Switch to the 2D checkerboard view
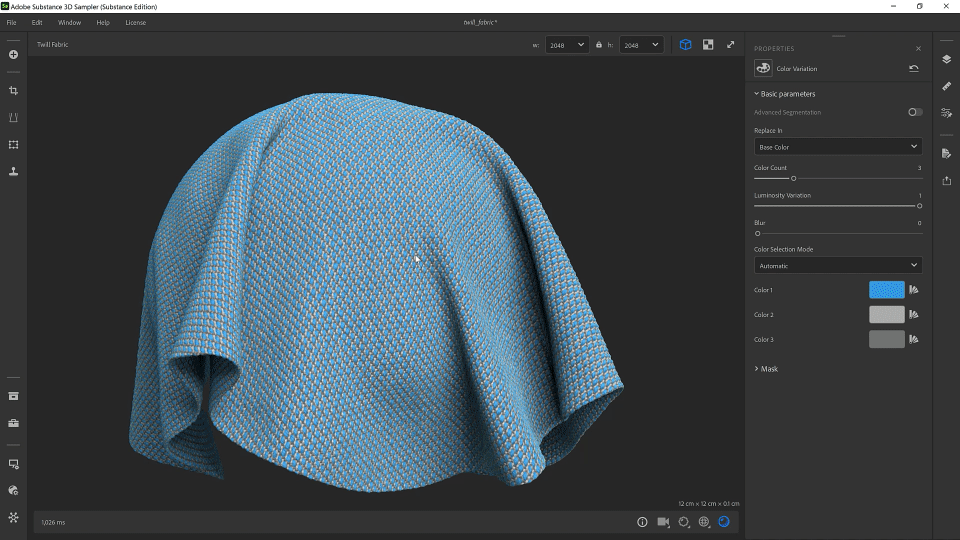 pos(708,45)
